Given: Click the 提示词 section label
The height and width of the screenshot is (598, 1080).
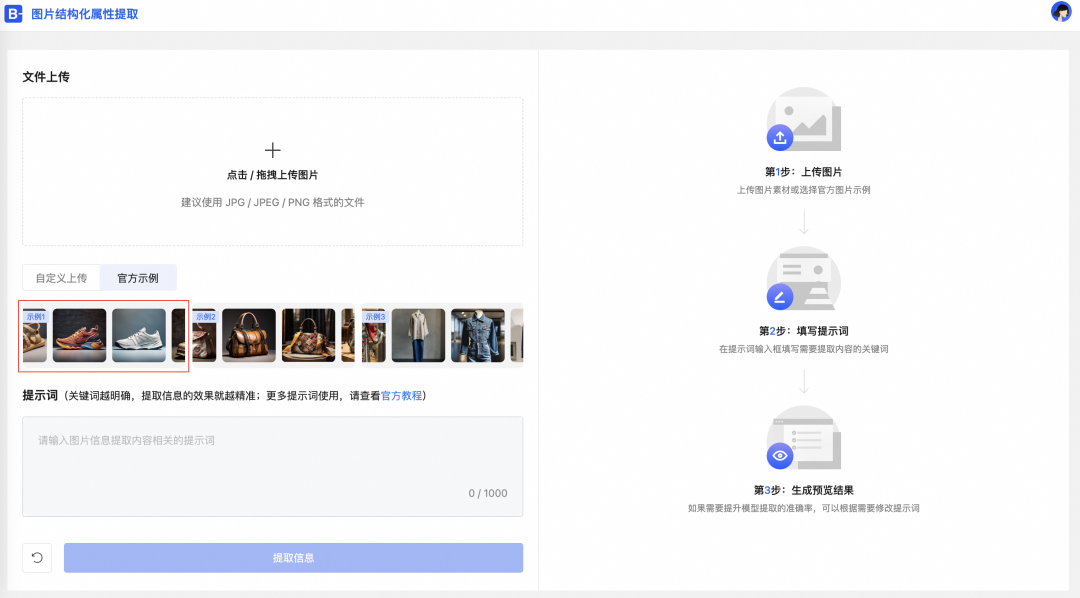Looking at the screenshot, I should (x=40, y=395).
